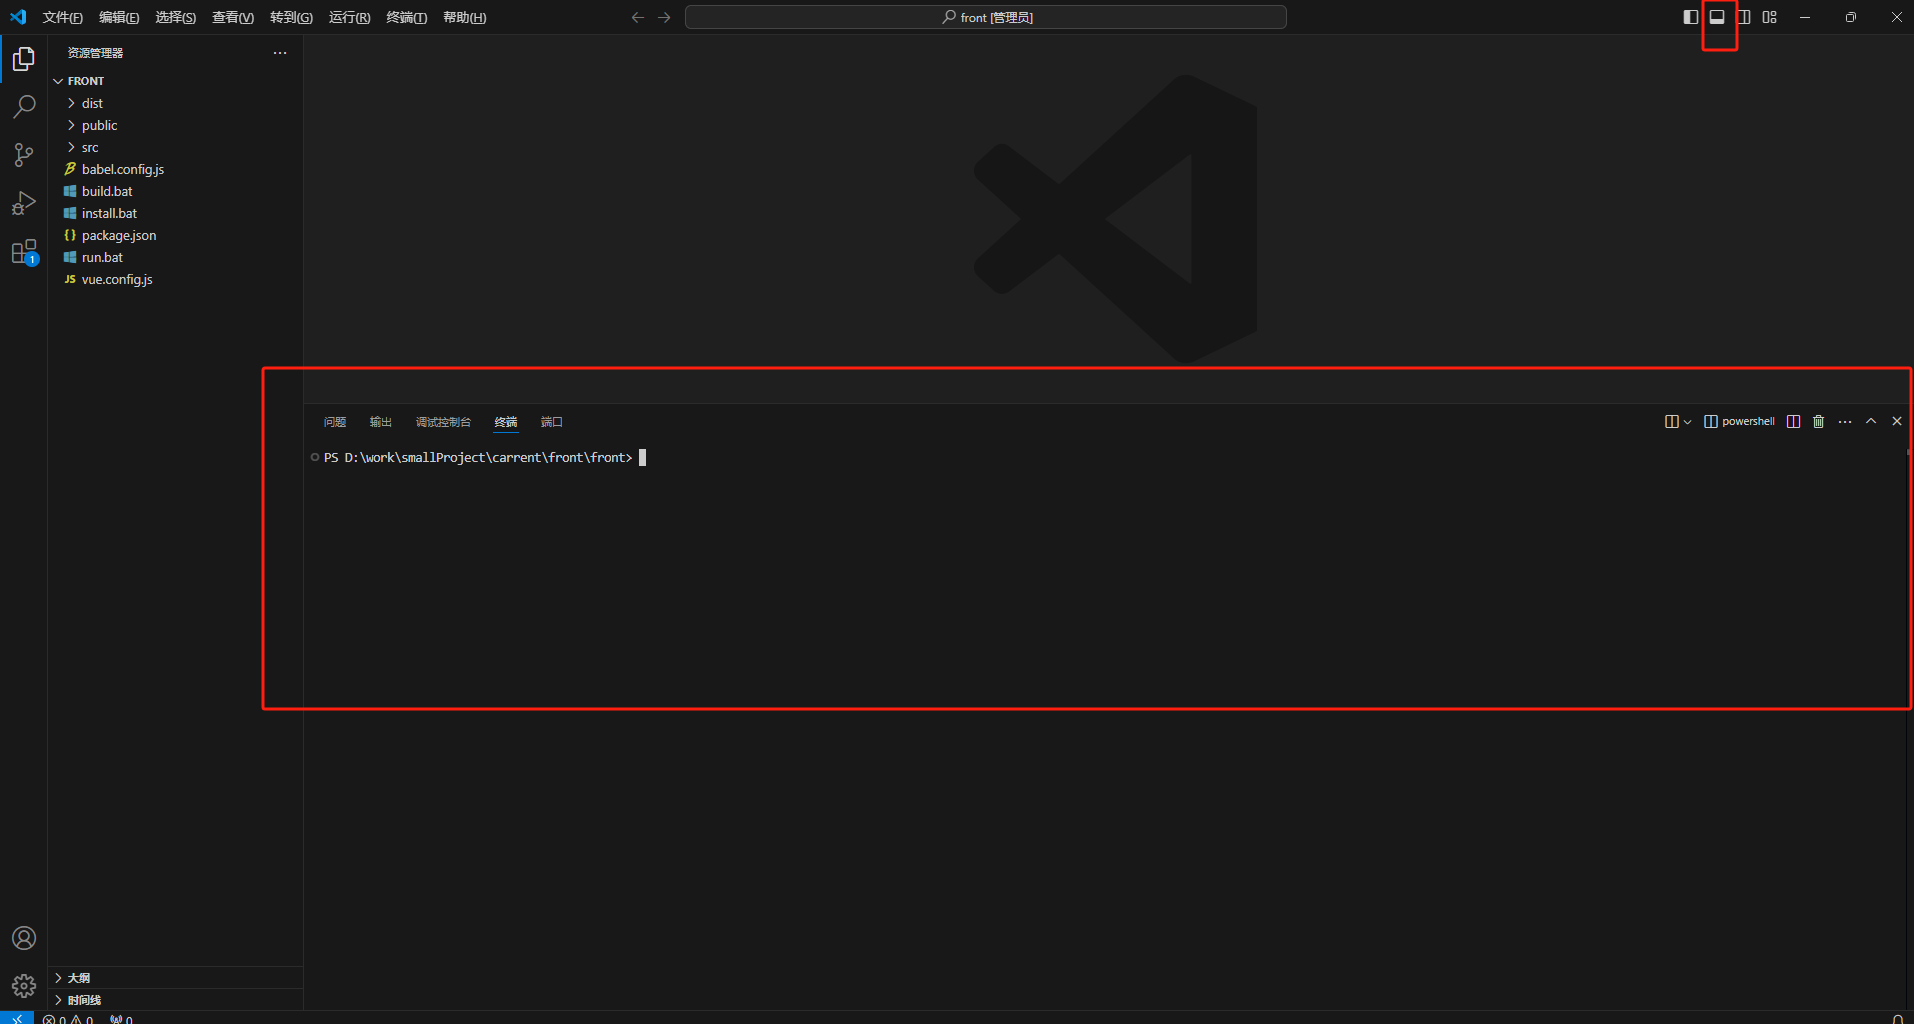The height and width of the screenshot is (1024, 1914).
Task: Open package.json file
Action: click(x=175, y=235)
